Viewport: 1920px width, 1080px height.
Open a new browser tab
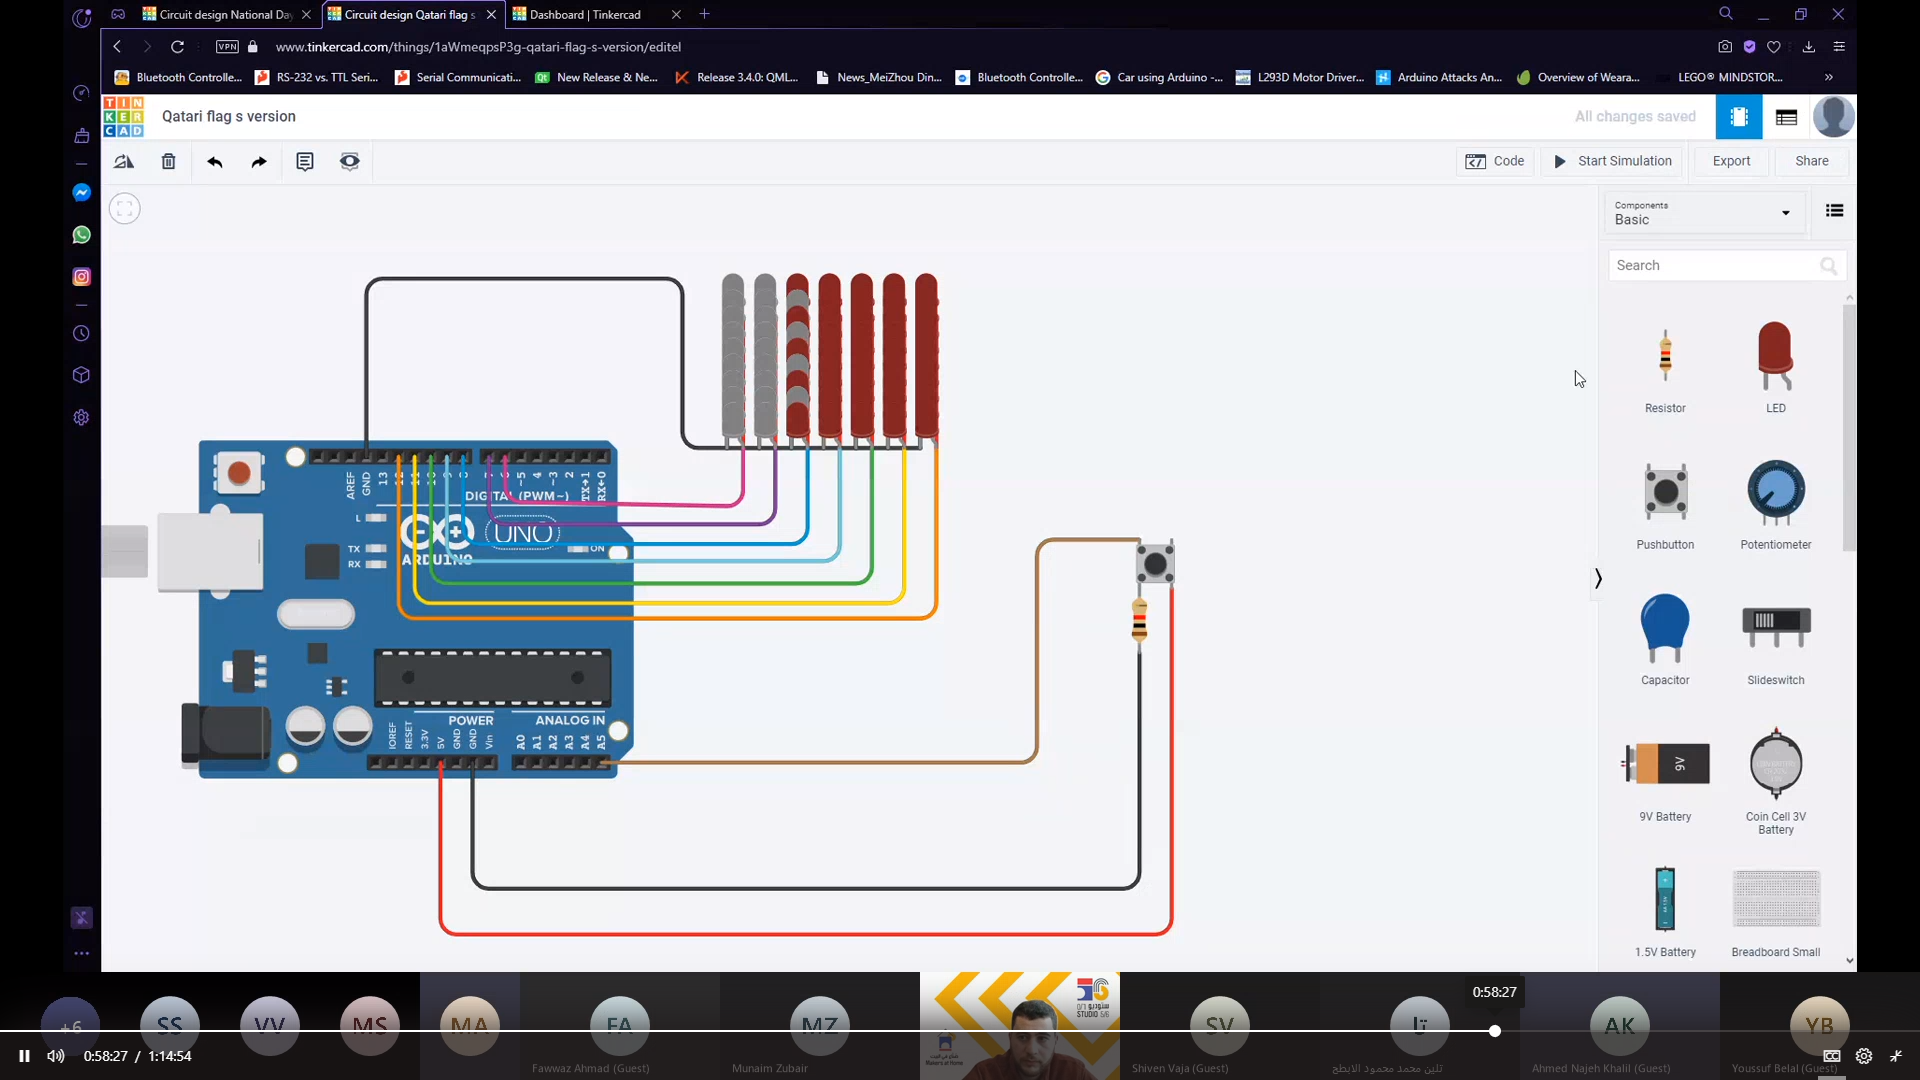tap(705, 14)
